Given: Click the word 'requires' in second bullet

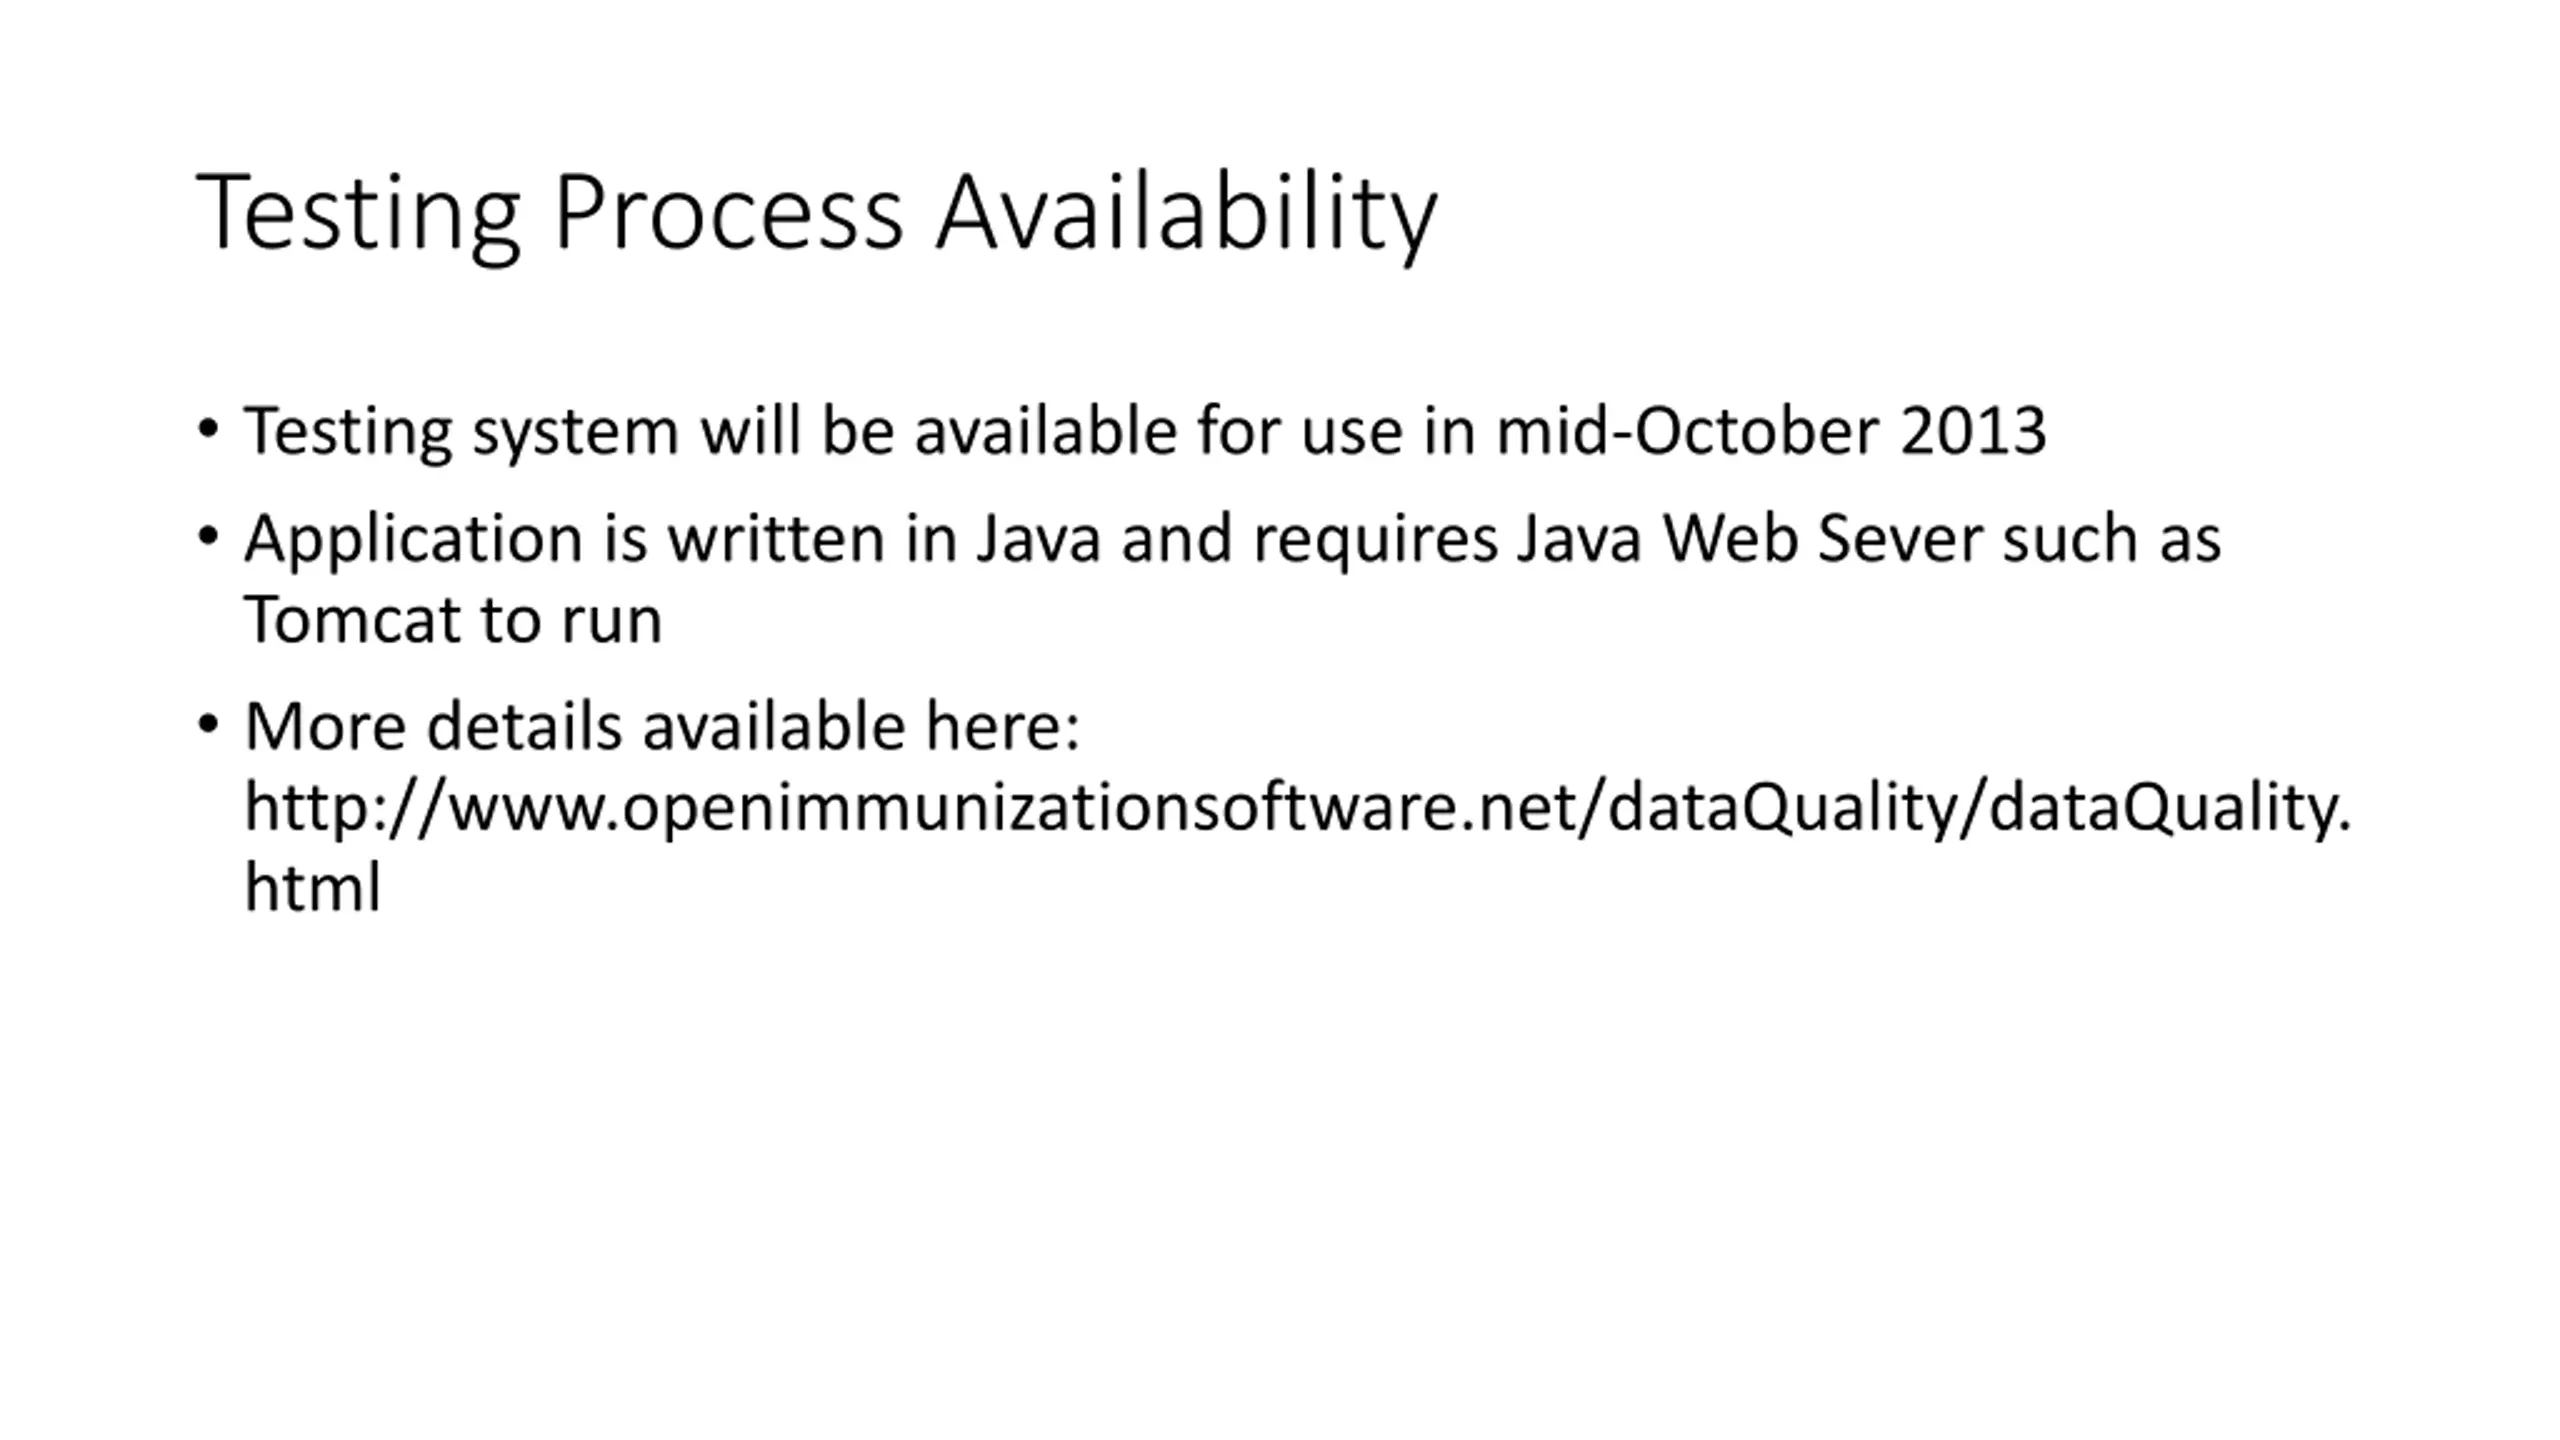Looking at the screenshot, I should point(1375,540).
